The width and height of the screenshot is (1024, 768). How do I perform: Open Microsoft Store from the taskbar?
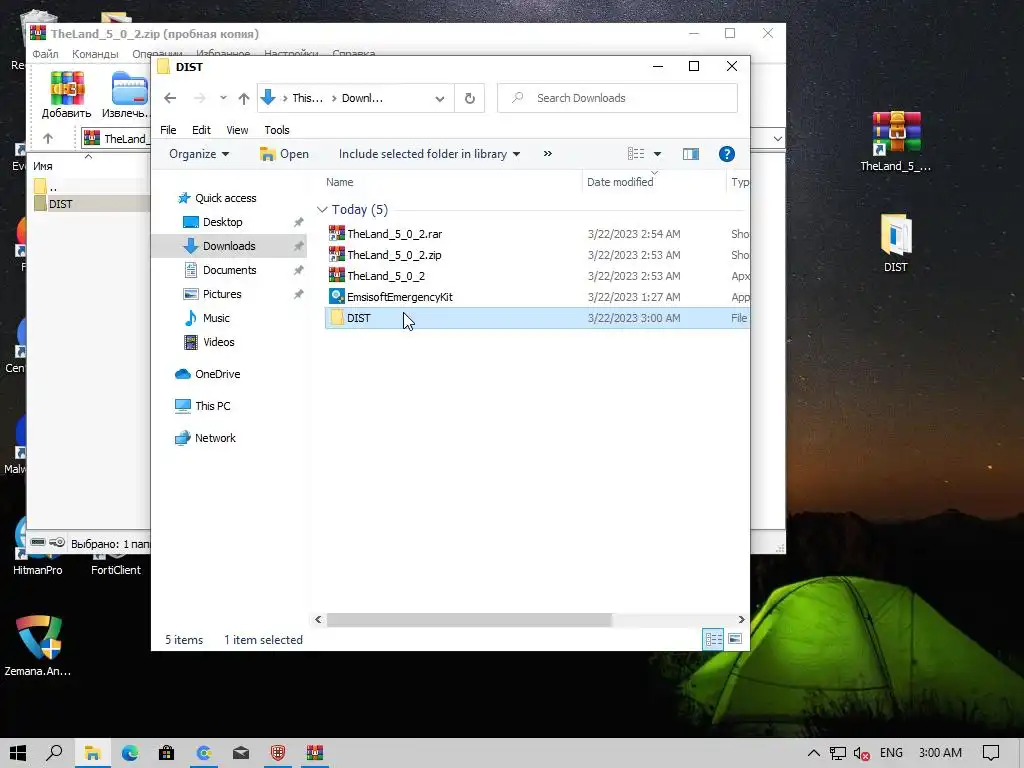click(x=167, y=753)
